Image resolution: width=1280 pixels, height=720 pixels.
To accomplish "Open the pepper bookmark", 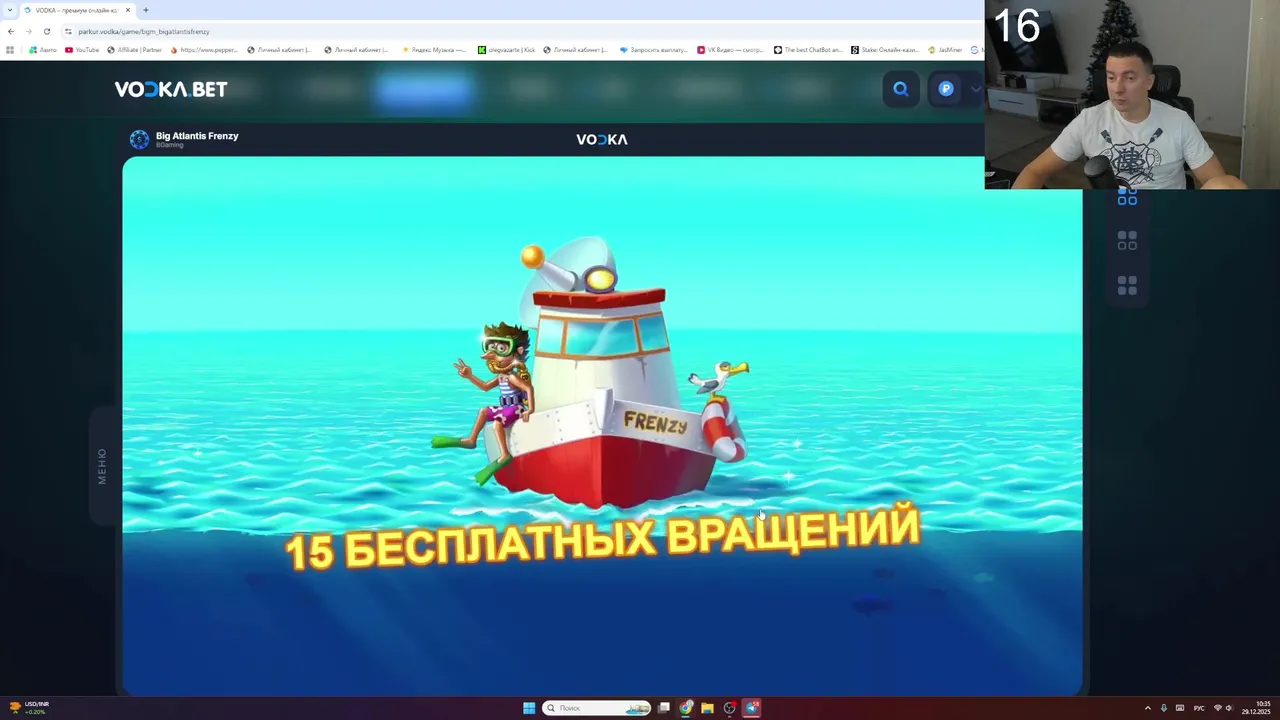I will (x=204, y=50).
